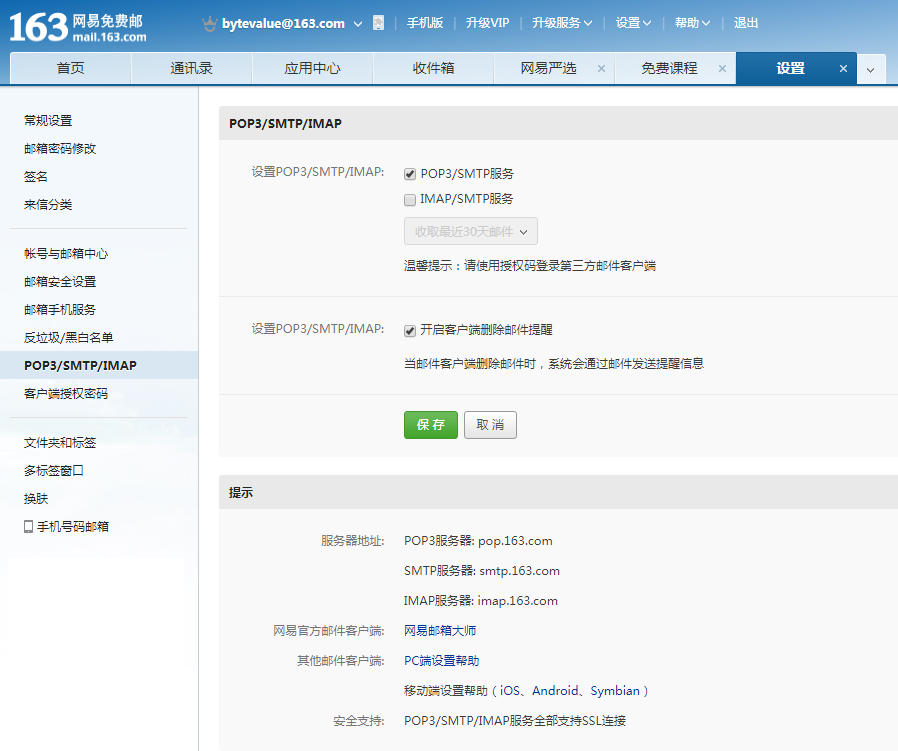This screenshot has width=898, height=751.
Task: Open the 收取最近30天邮件 dropdown
Action: point(470,232)
